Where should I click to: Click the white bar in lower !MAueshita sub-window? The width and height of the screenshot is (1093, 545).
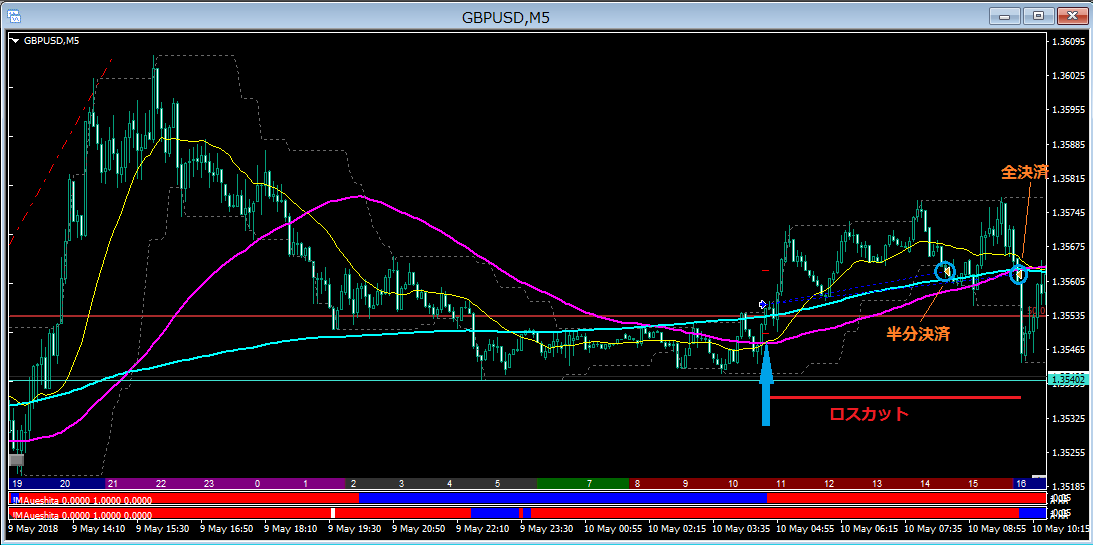tap(333, 513)
